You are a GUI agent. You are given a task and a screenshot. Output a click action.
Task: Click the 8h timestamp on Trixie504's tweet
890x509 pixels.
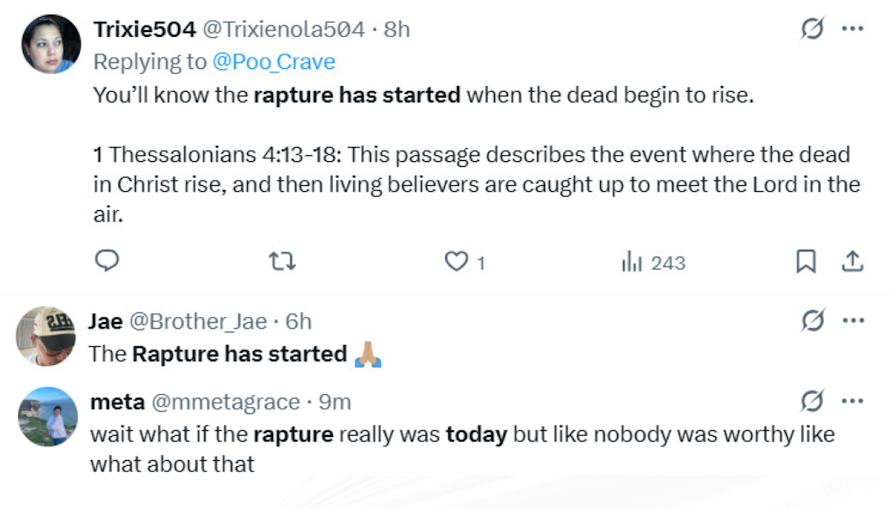[397, 29]
